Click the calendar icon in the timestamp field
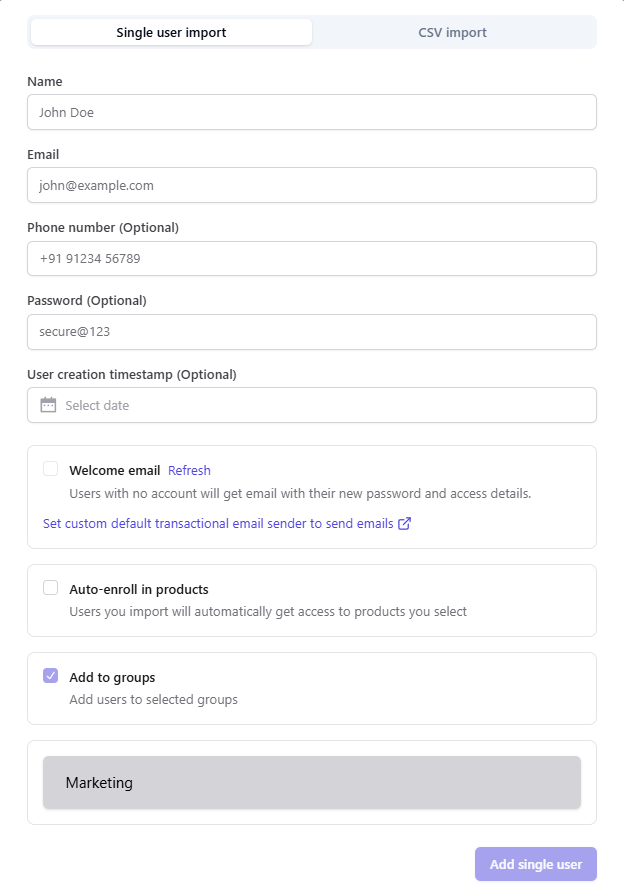624x892 pixels. [x=48, y=405]
